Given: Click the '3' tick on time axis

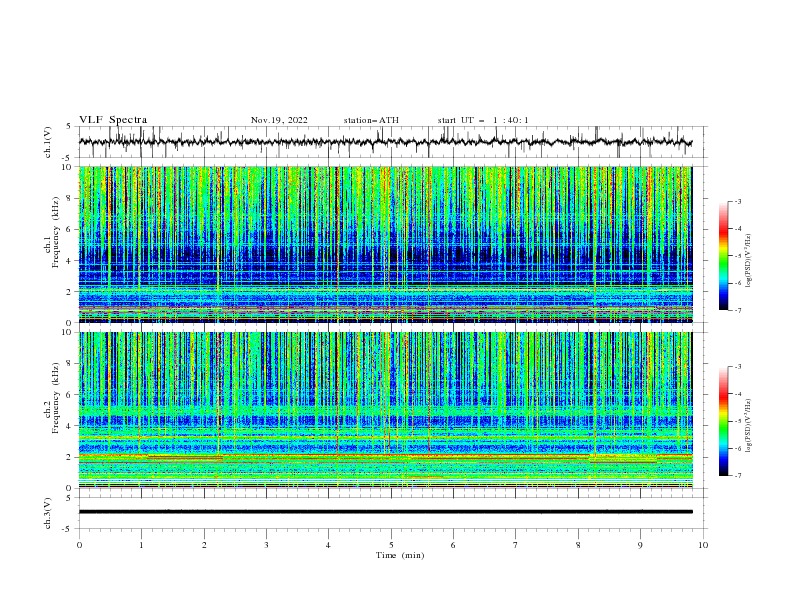Looking at the screenshot, I should (x=266, y=545).
